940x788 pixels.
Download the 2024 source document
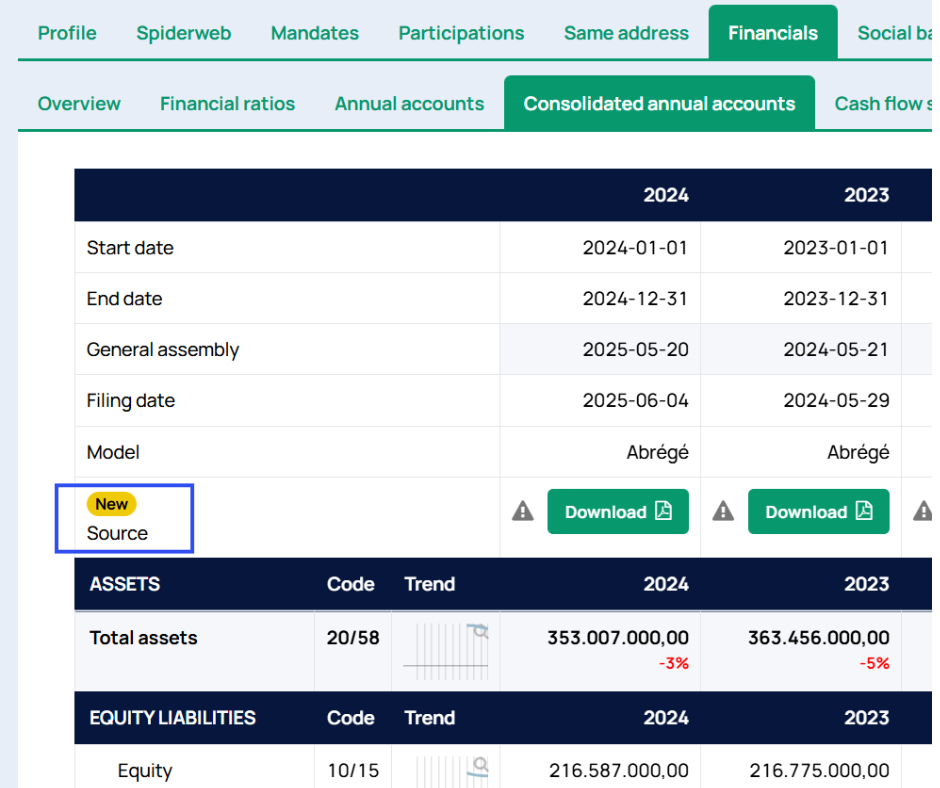point(617,512)
